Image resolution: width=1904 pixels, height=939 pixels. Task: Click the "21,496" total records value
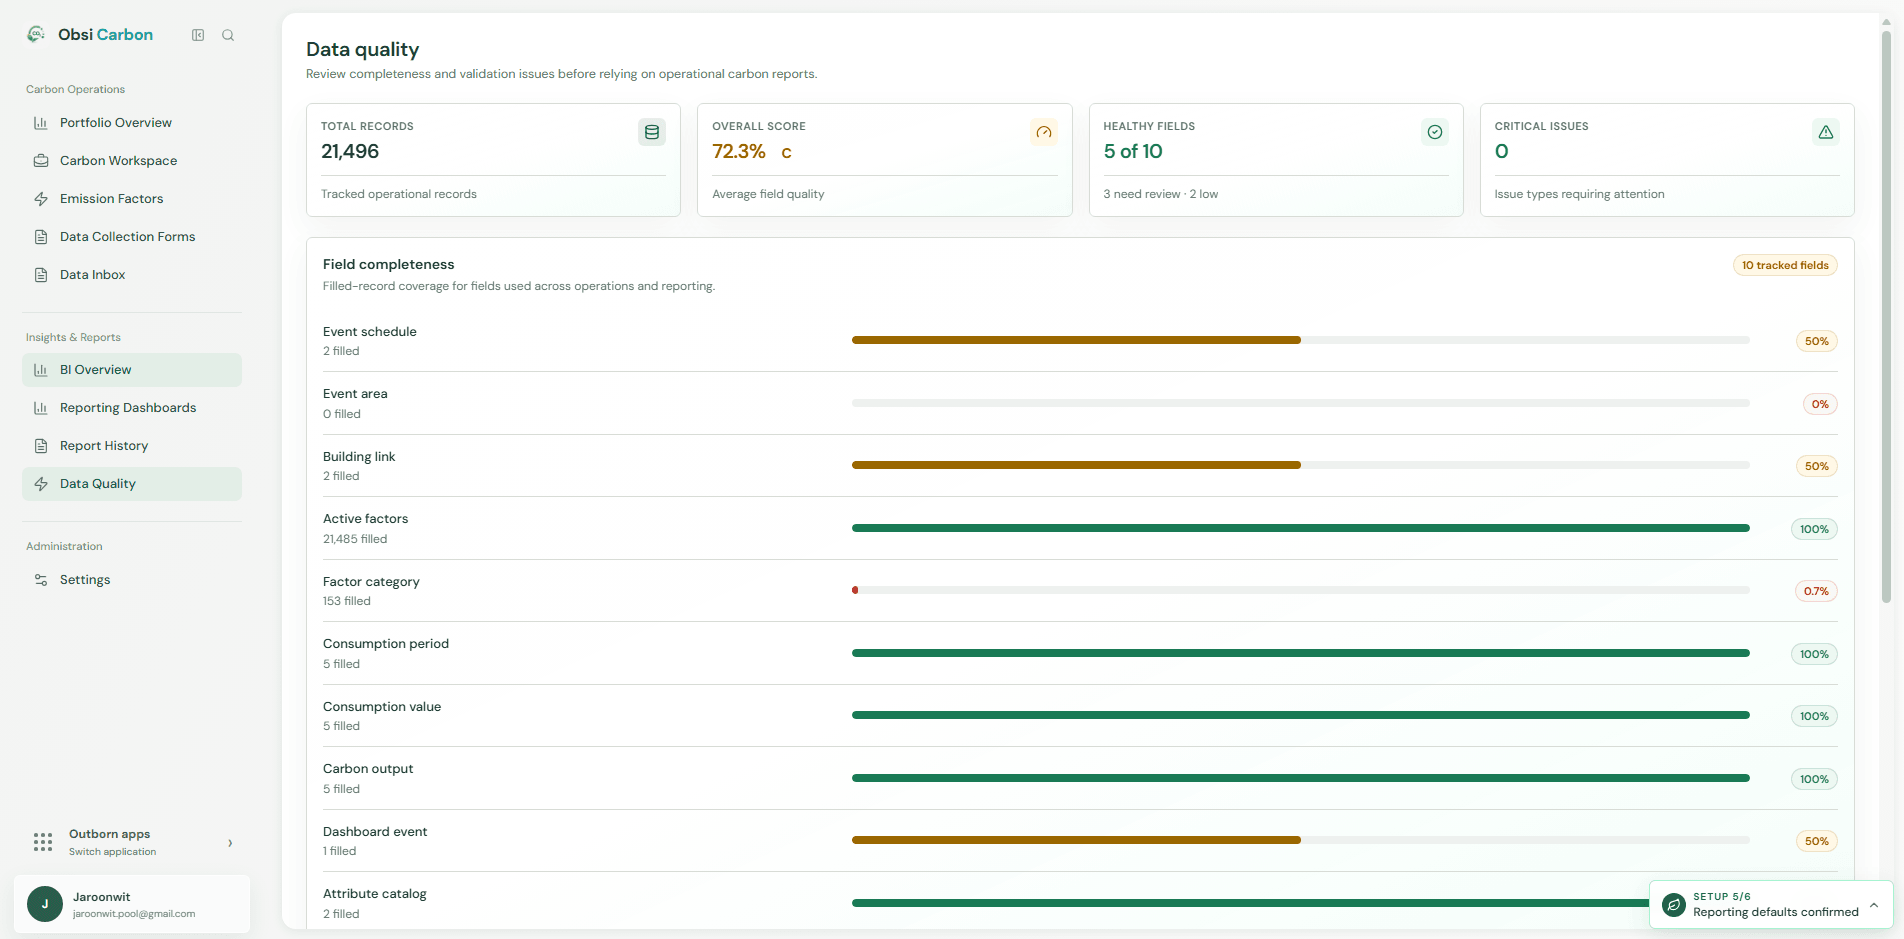point(350,151)
